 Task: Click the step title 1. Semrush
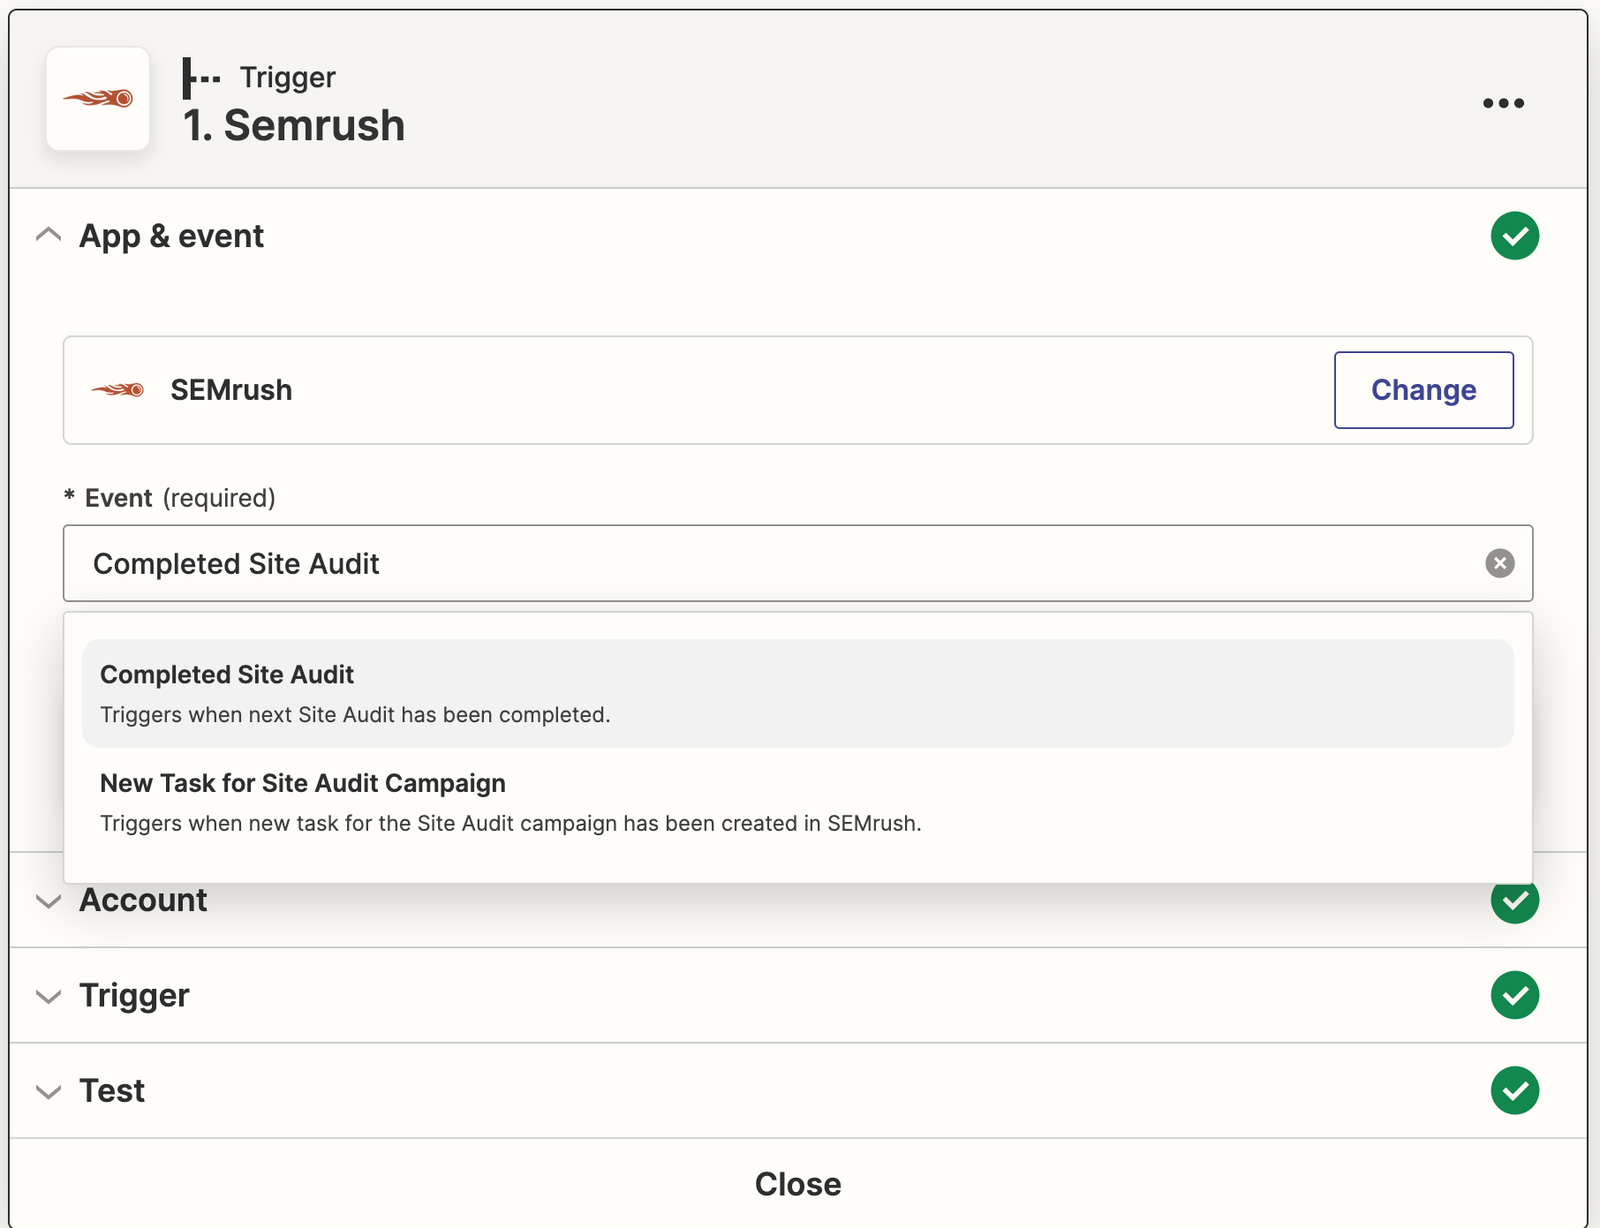coord(293,125)
